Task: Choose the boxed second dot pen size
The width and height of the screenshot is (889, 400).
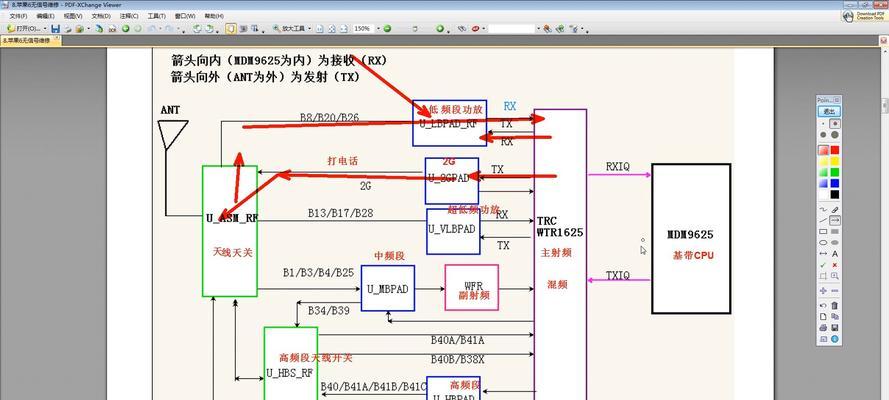Action: coord(835,124)
